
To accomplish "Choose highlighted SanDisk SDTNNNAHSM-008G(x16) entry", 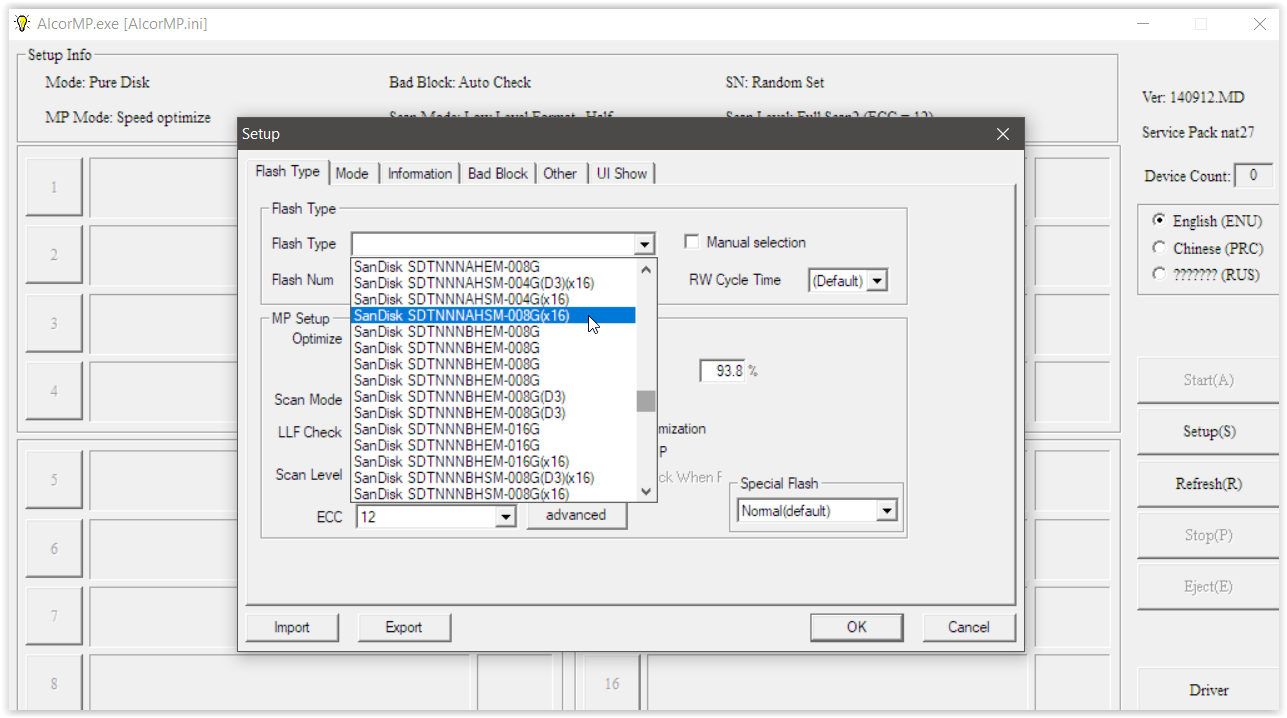I will point(494,315).
